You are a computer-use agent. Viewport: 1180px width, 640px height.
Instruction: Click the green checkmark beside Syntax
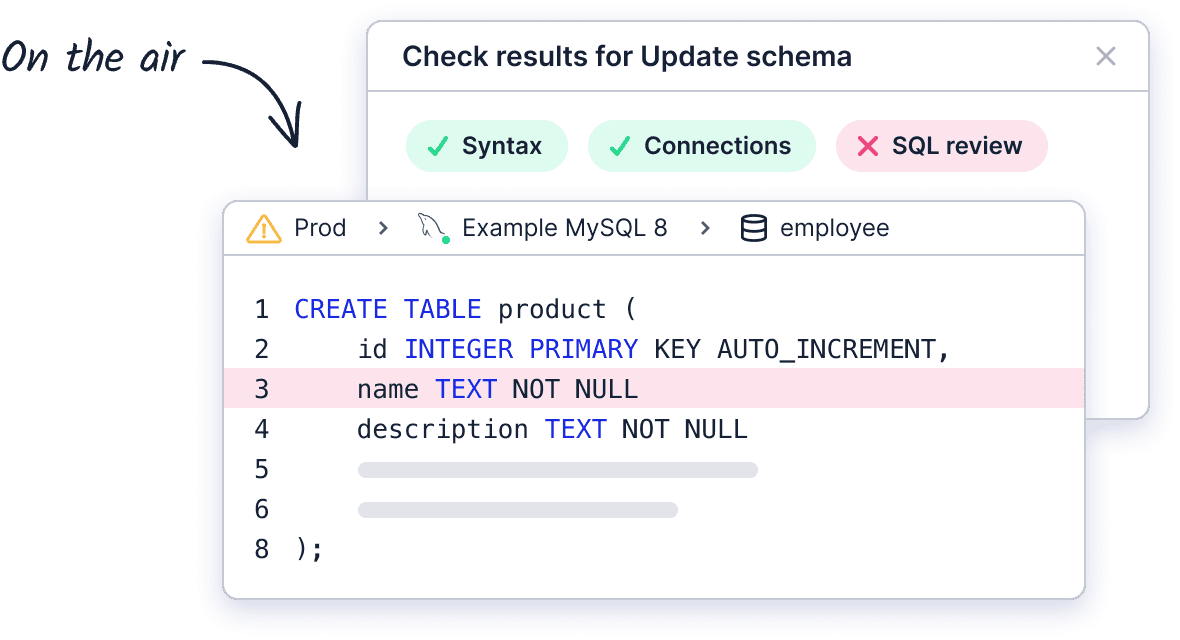437,146
